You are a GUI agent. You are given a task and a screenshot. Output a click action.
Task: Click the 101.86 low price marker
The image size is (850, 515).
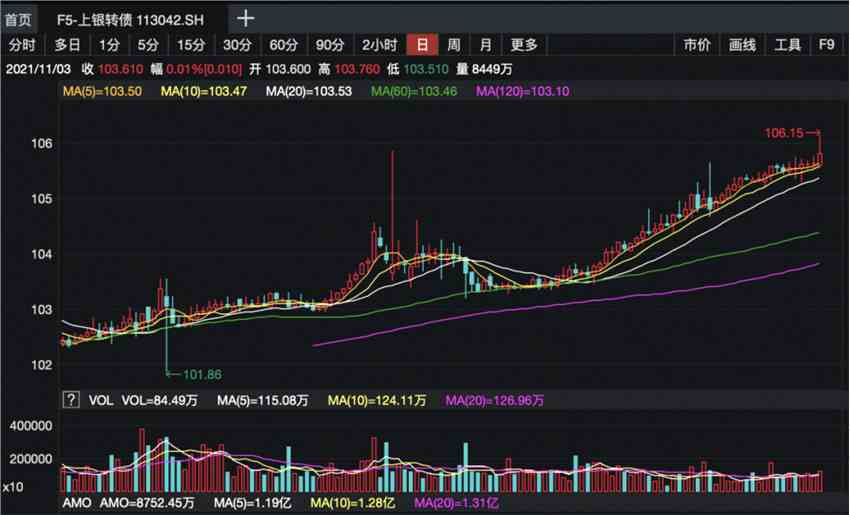[x=203, y=375]
